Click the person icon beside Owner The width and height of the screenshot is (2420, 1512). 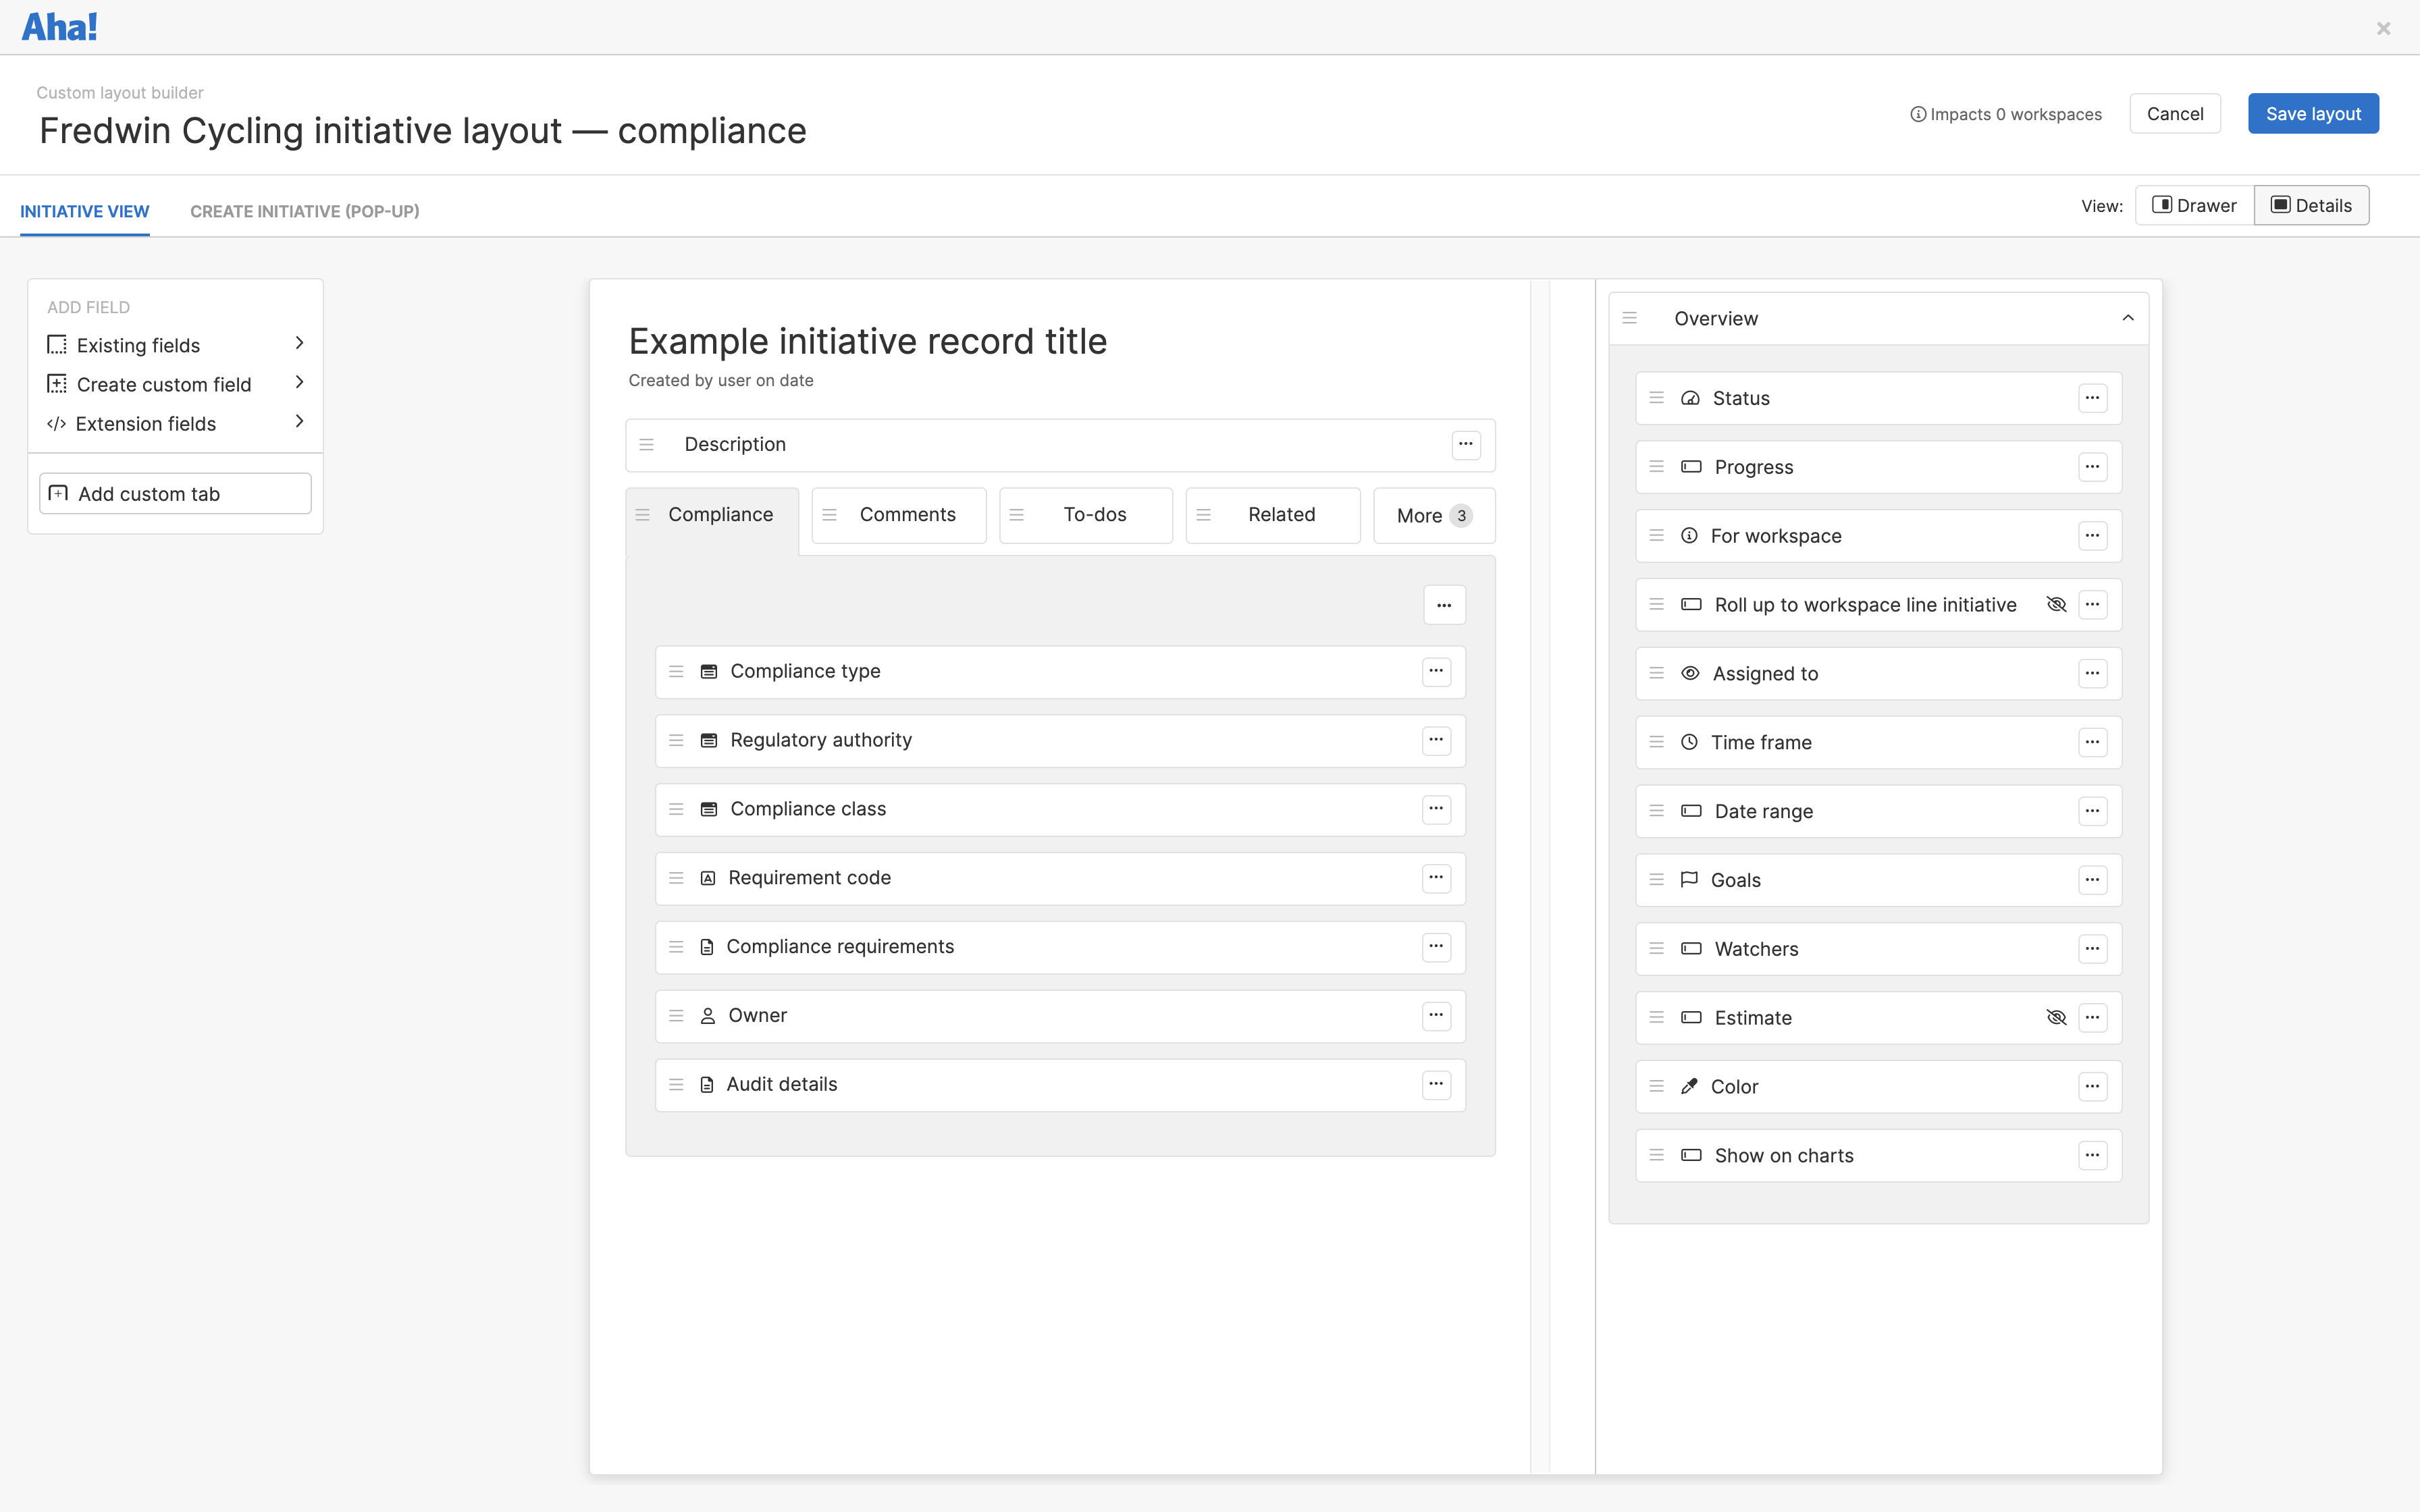point(708,1015)
